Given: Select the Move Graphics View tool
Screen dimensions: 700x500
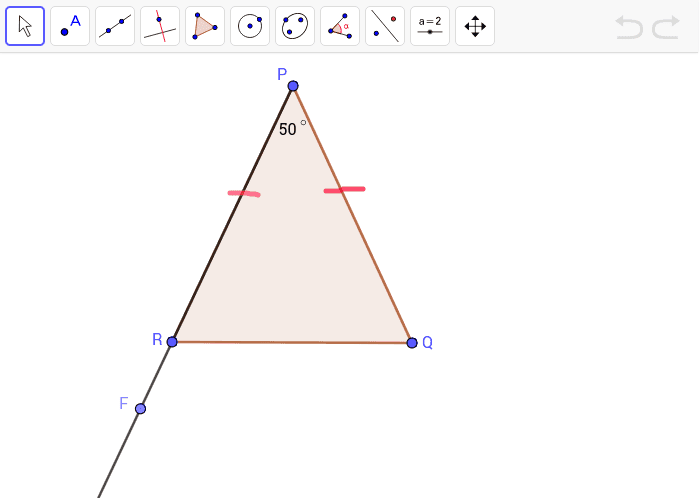Looking at the screenshot, I should pos(475,26).
